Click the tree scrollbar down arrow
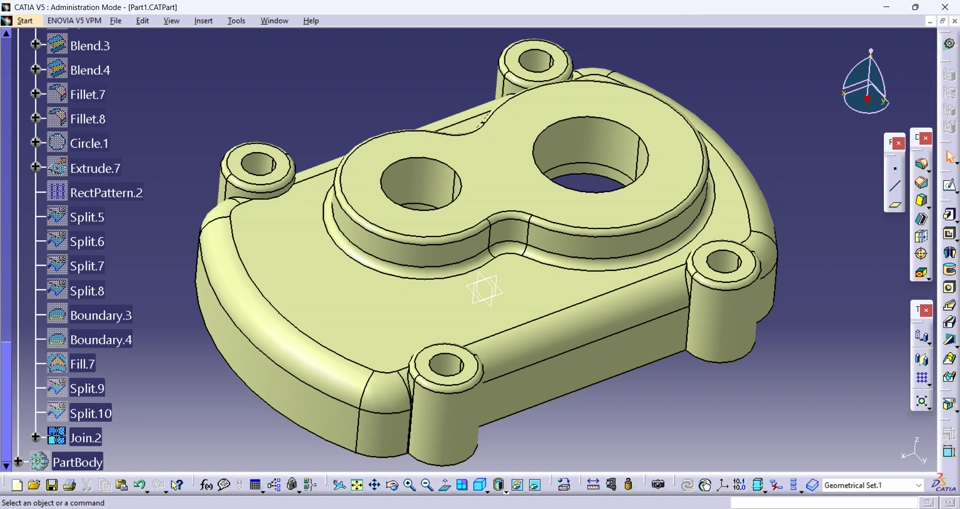 6,466
